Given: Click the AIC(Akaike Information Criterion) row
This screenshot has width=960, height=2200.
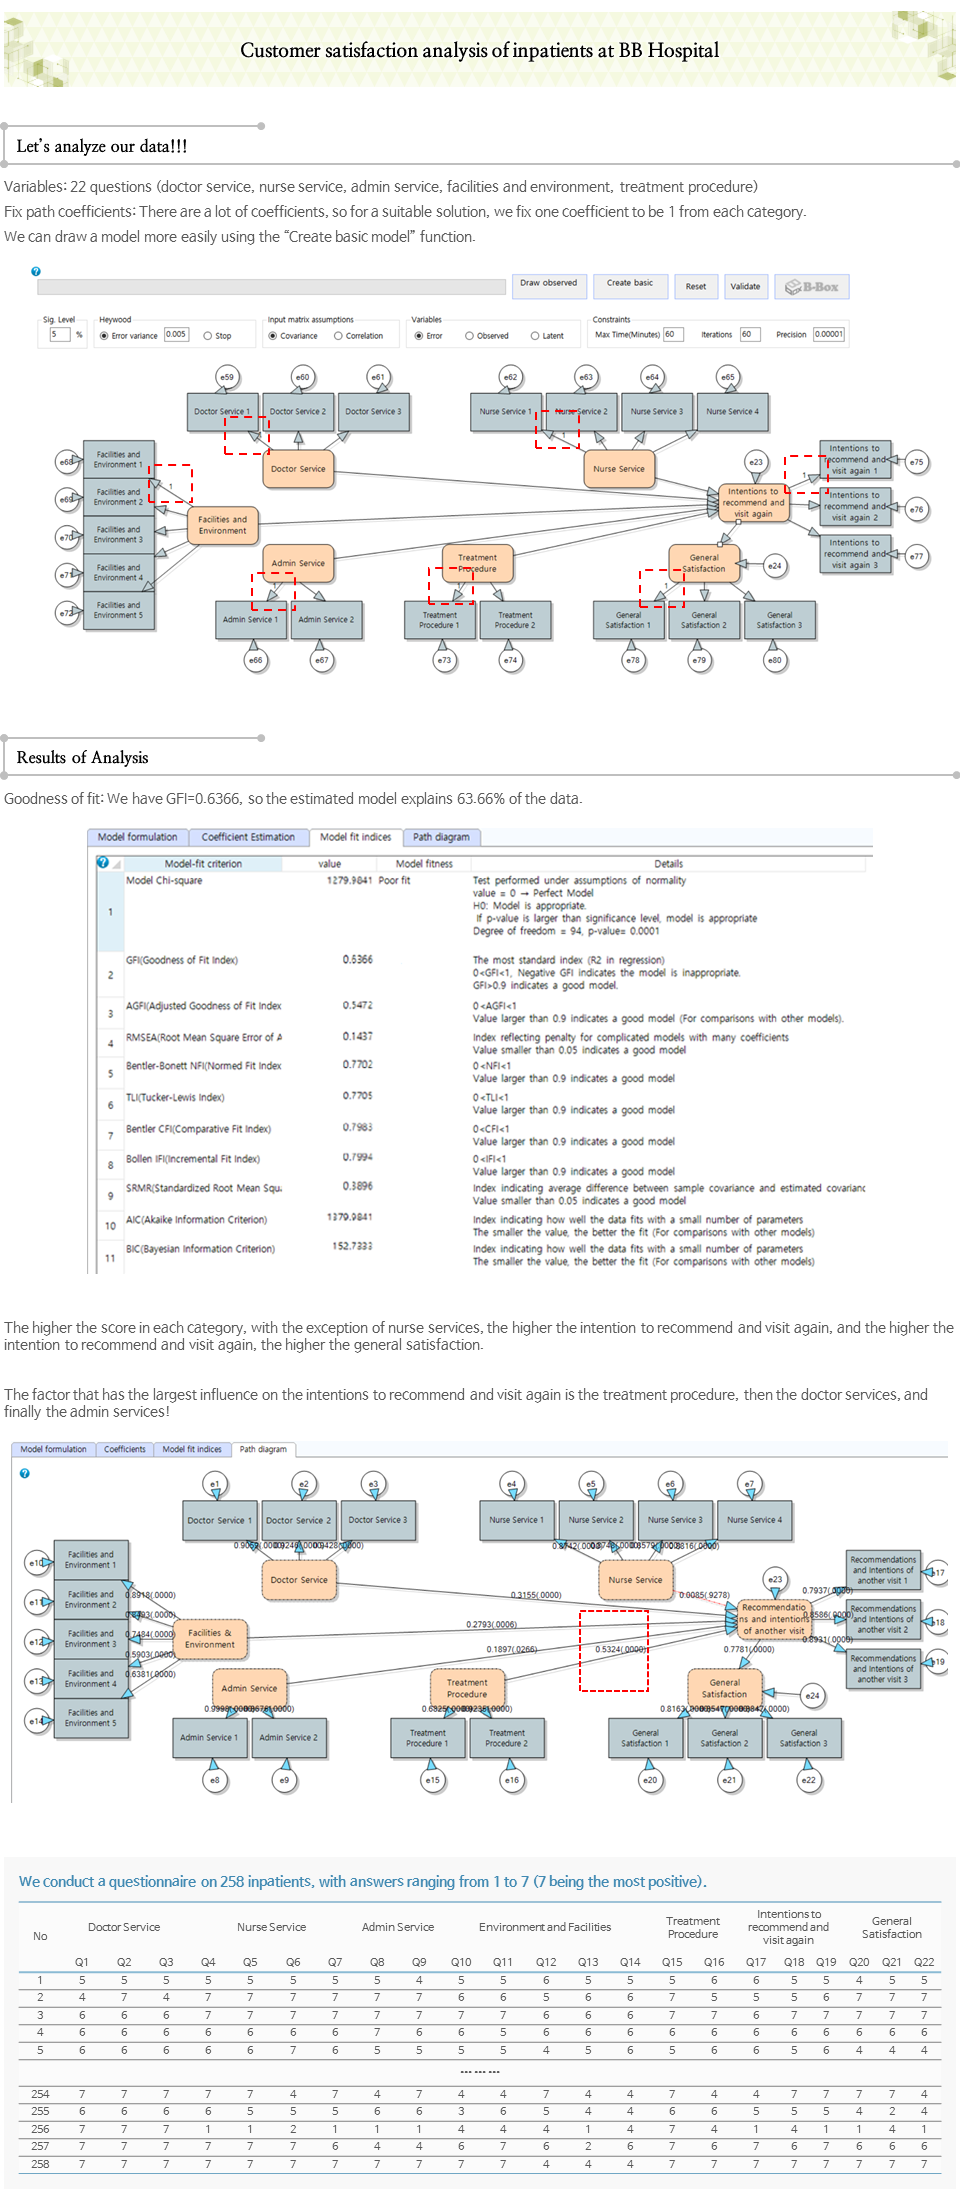Looking at the screenshot, I should pos(480,1226).
